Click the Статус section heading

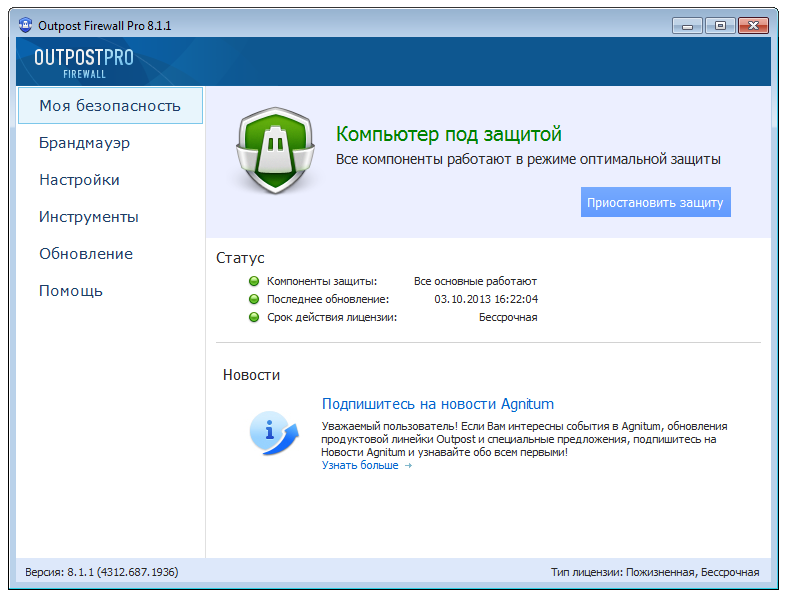coord(240,257)
